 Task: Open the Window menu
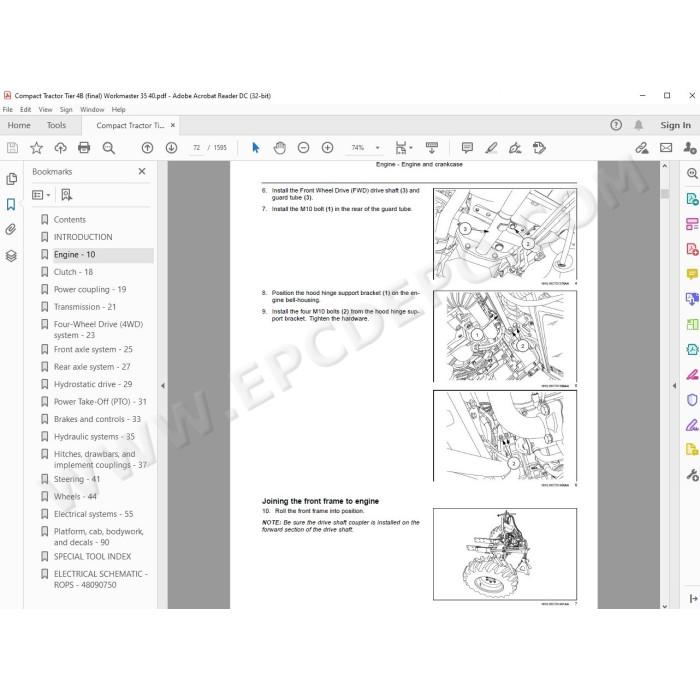(x=92, y=109)
